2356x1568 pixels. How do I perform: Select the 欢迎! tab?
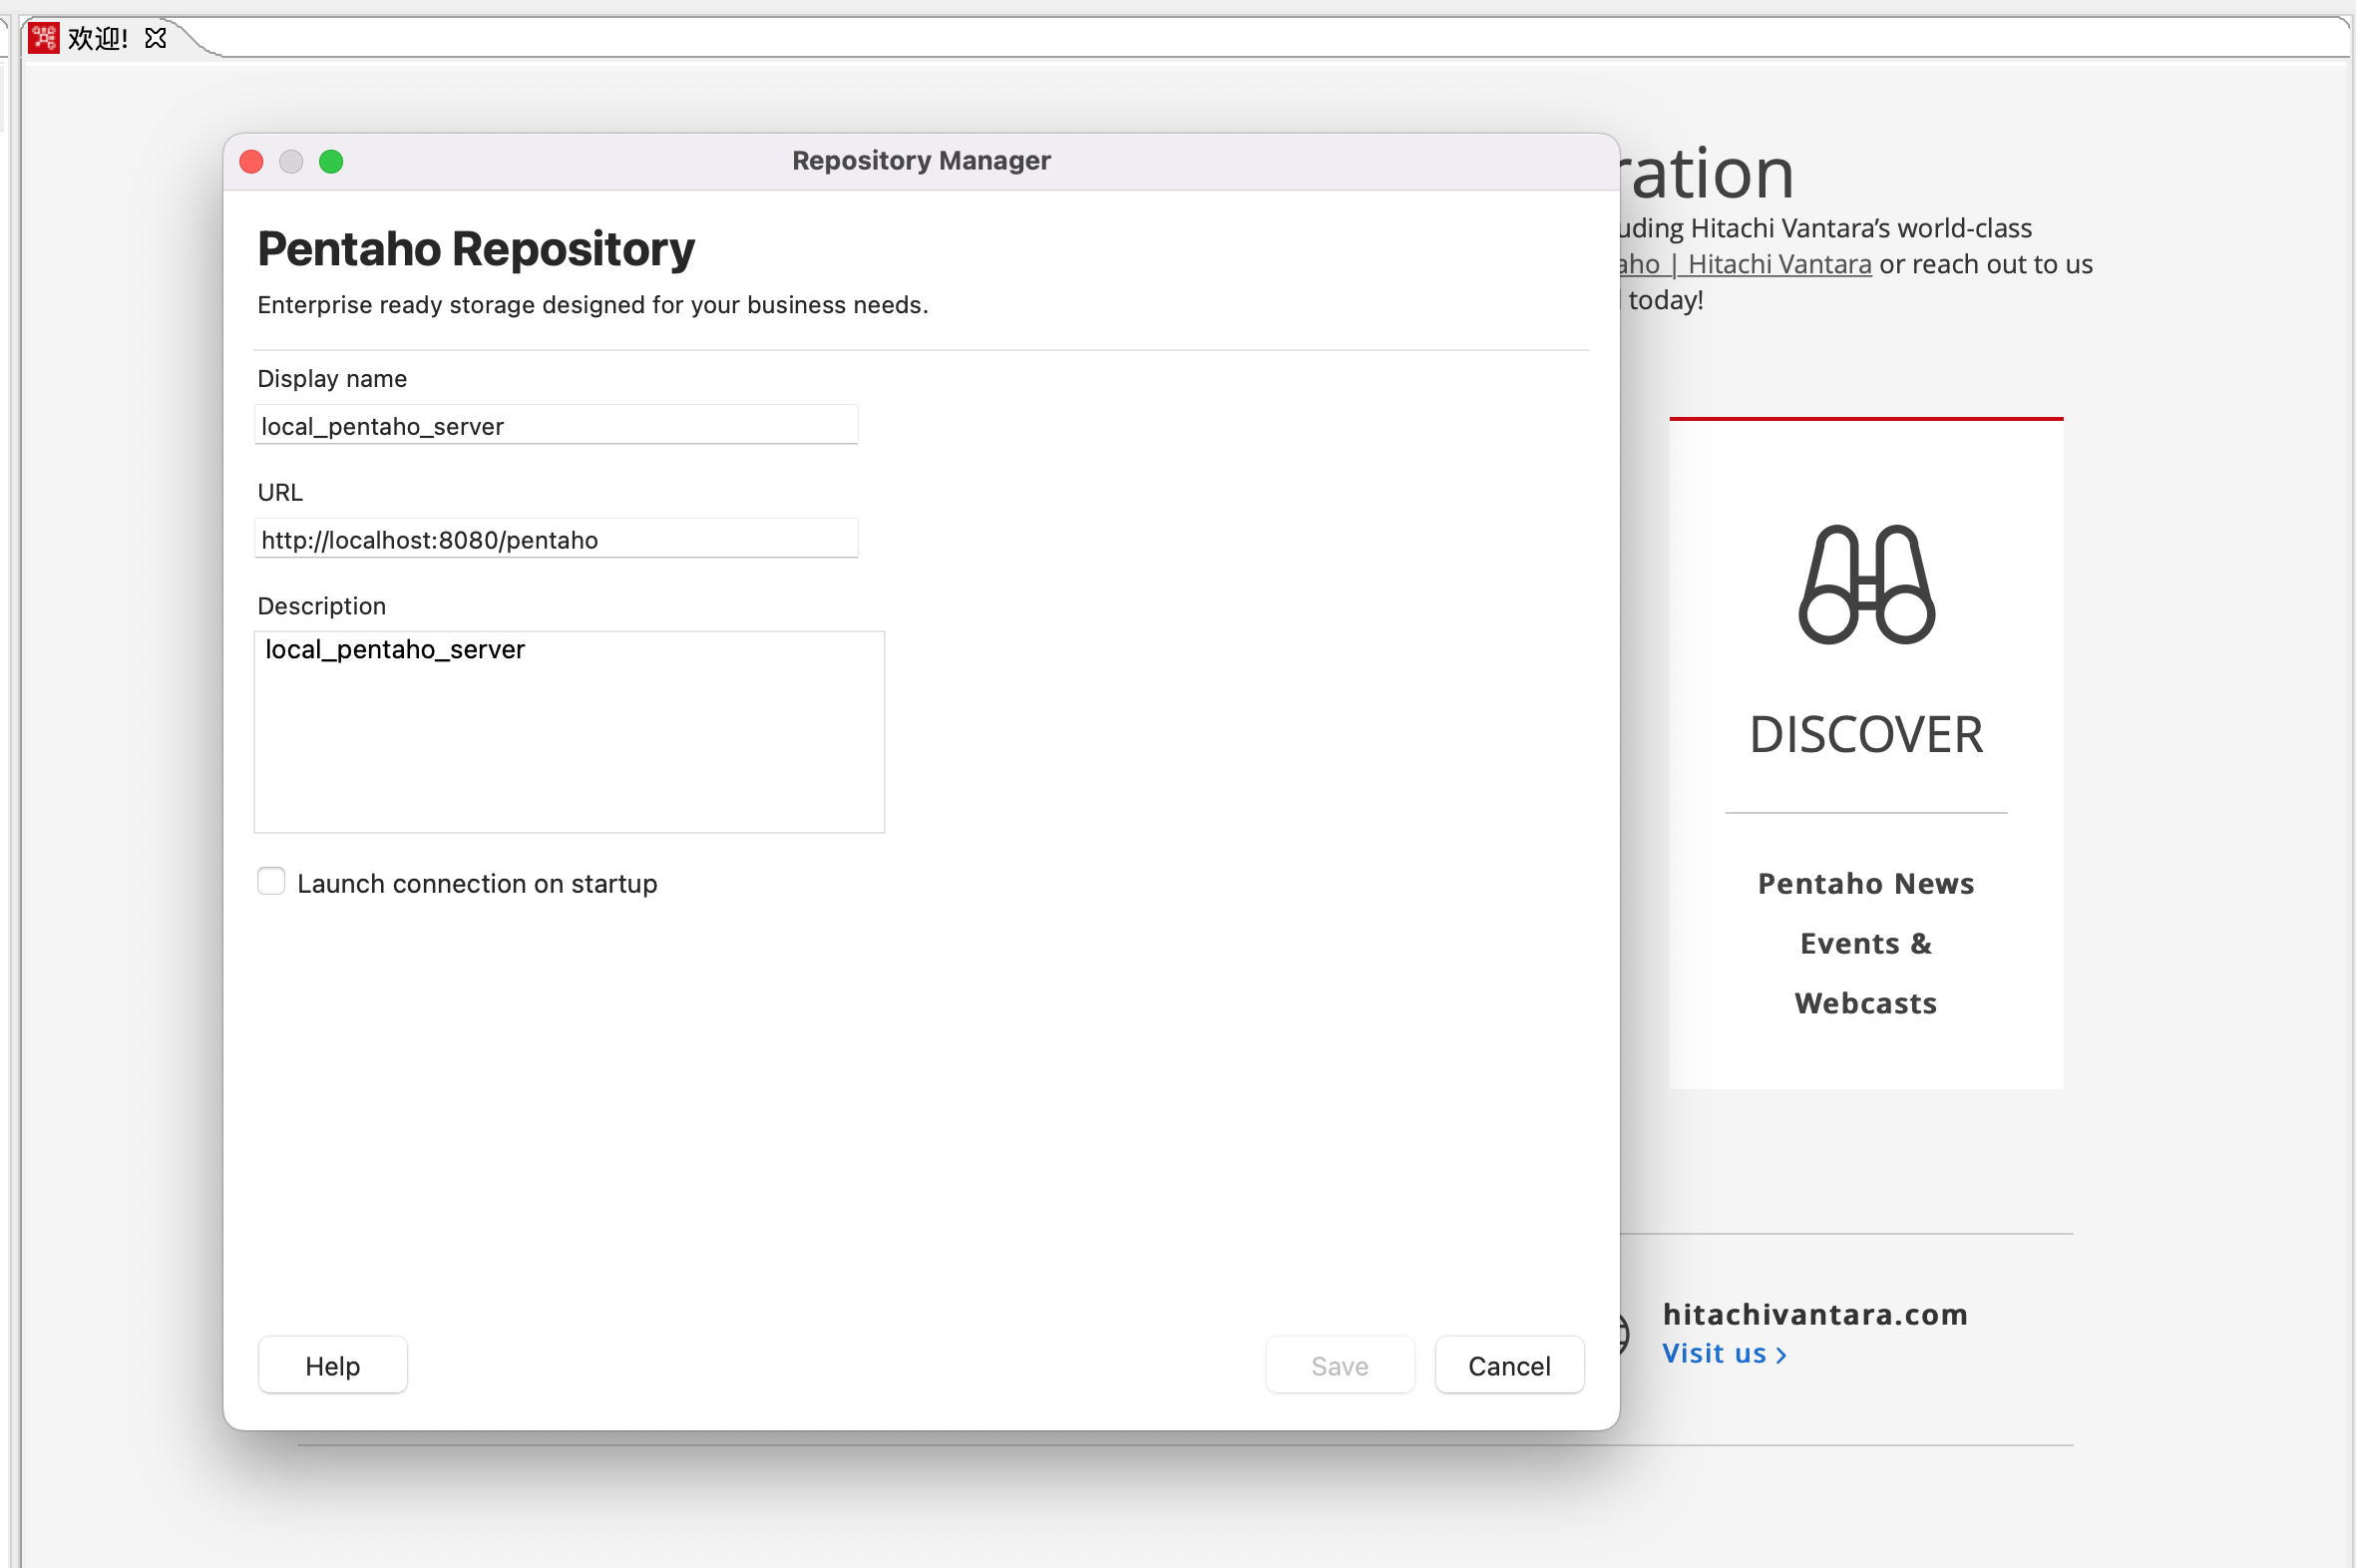click(98, 38)
